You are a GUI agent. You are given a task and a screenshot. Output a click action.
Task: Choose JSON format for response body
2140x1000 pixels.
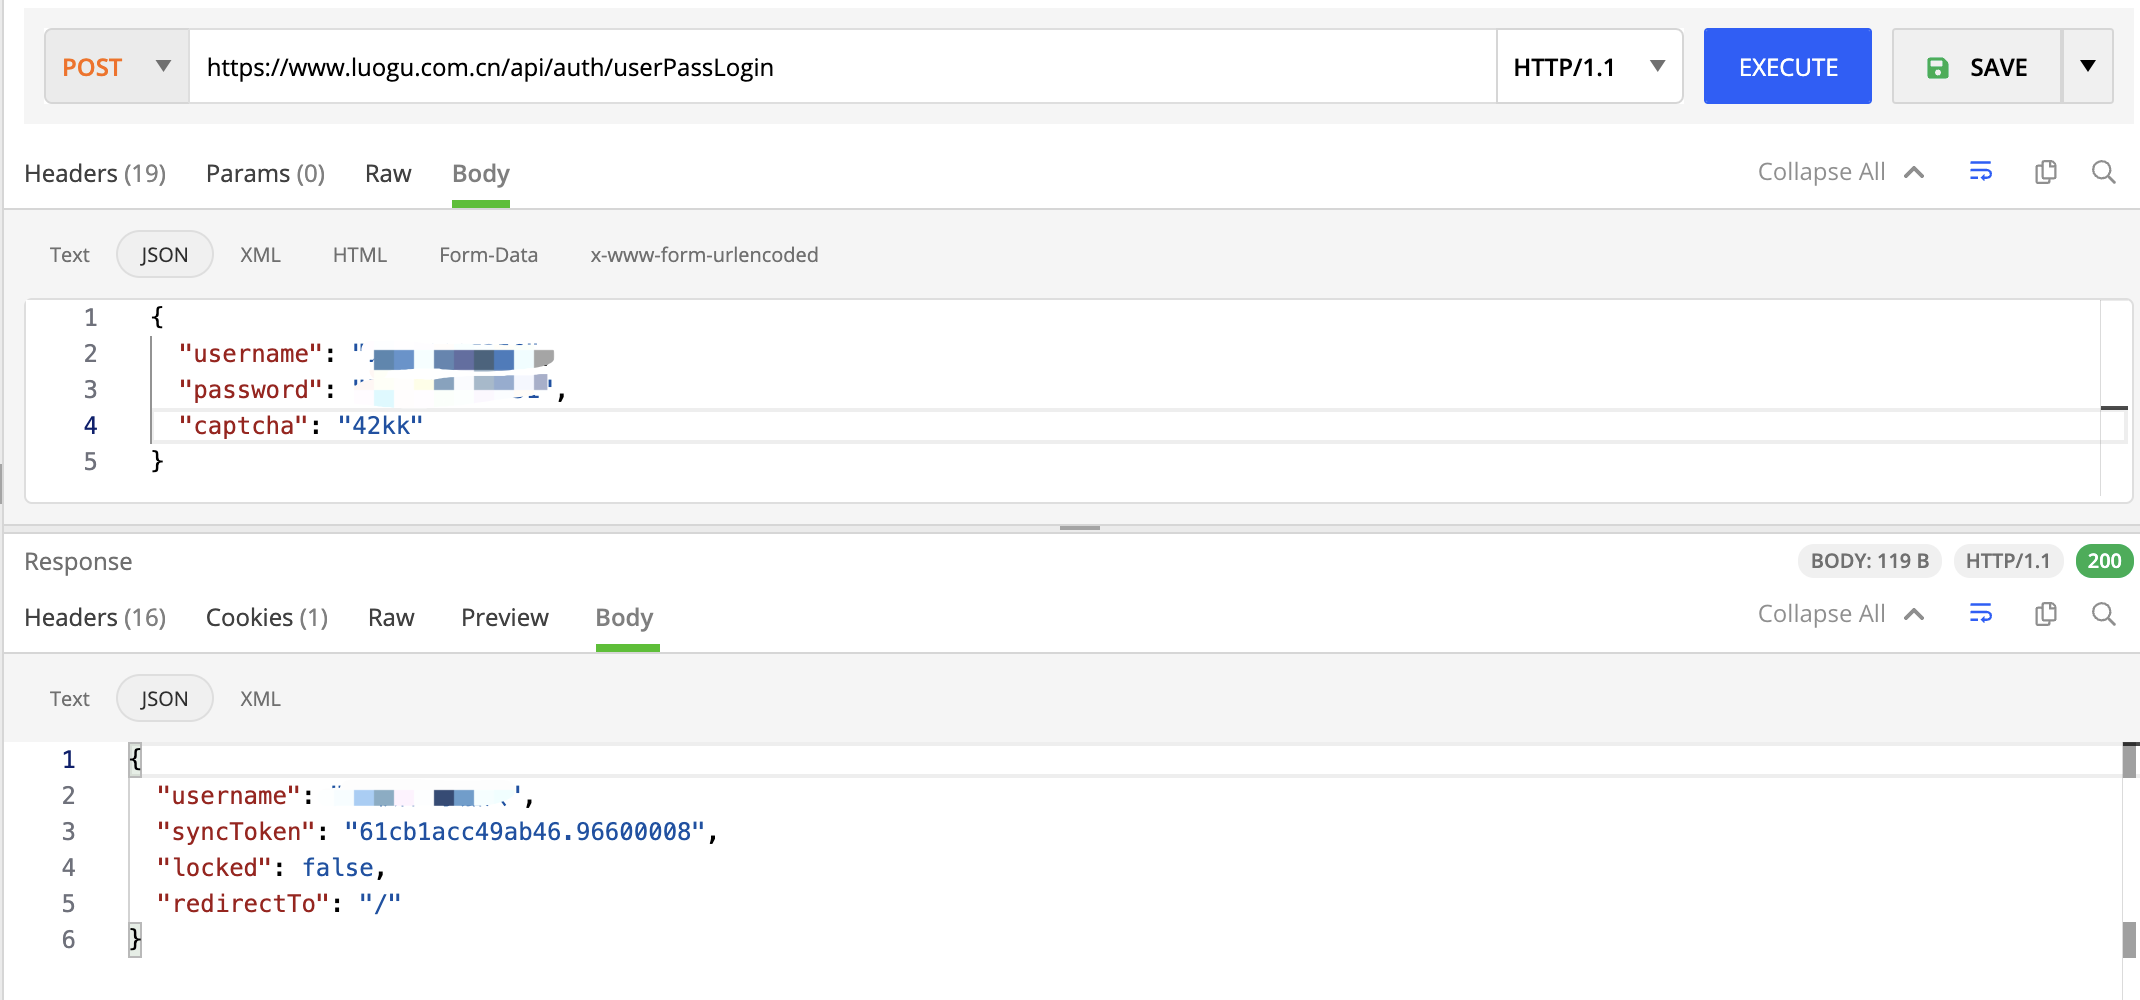pyautogui.click(x=164, y=699)
